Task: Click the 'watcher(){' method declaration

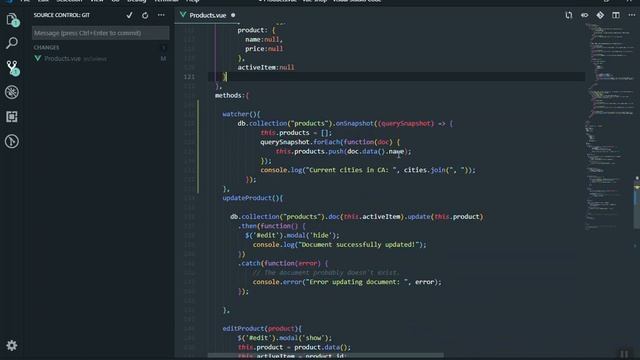Action: coord(241,114)
